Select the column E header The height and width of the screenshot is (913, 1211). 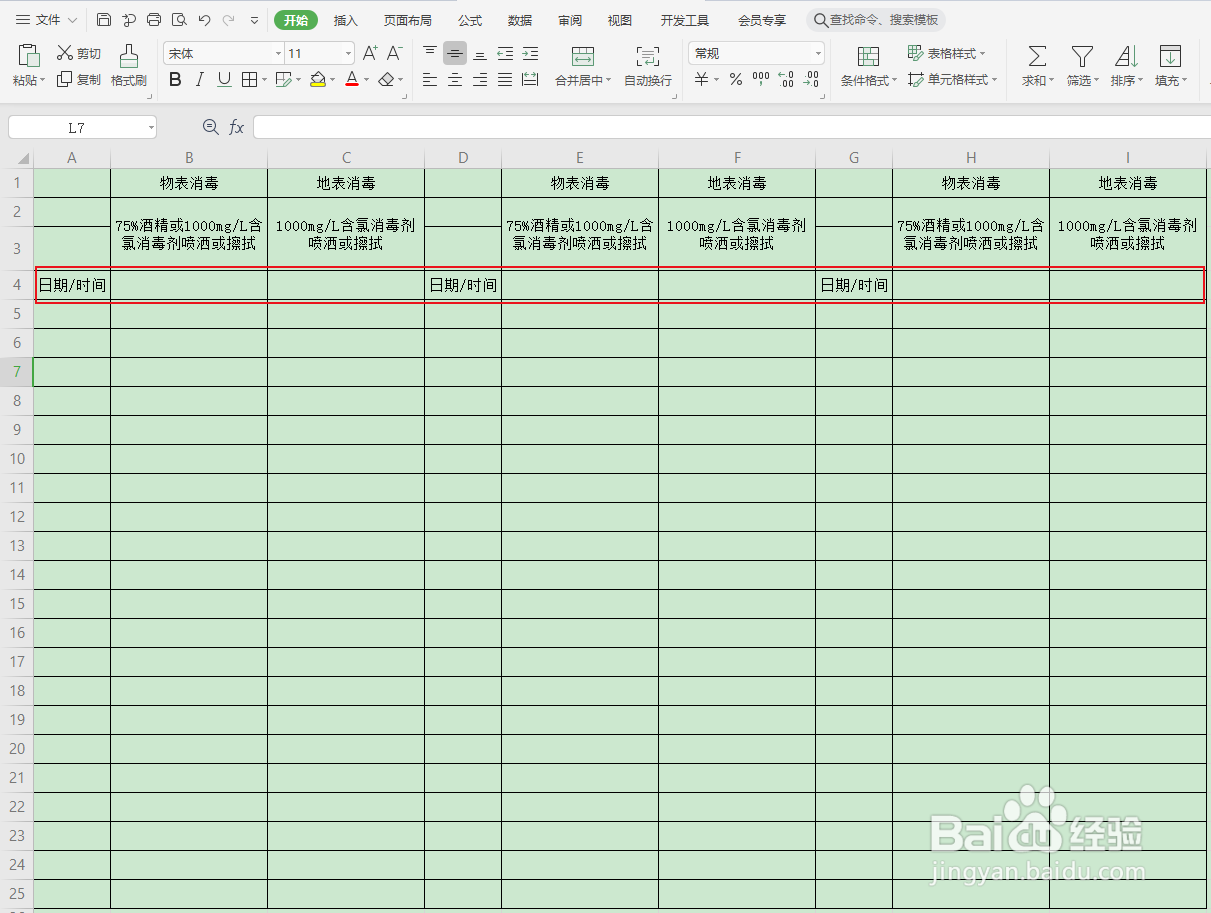click(580, 158)
